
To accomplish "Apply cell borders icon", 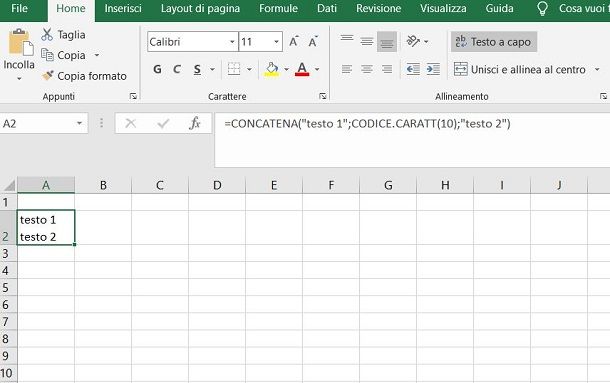I will pyautogui.click(x=234, y=69).
